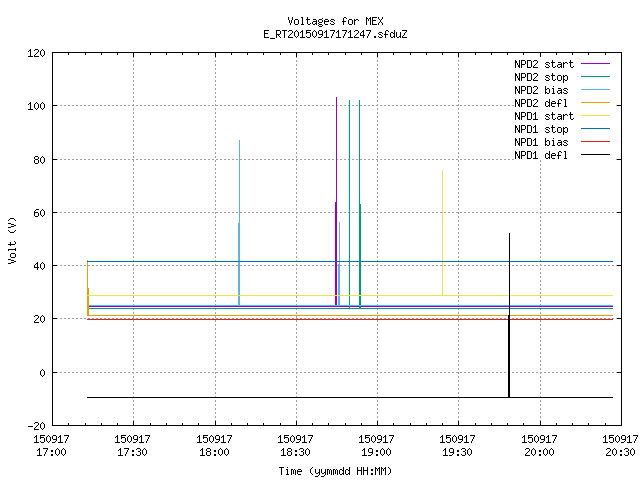Click the x-axis tick label 20:00
Viewport: 640px width, 480px height.
(x=539, y=452)
